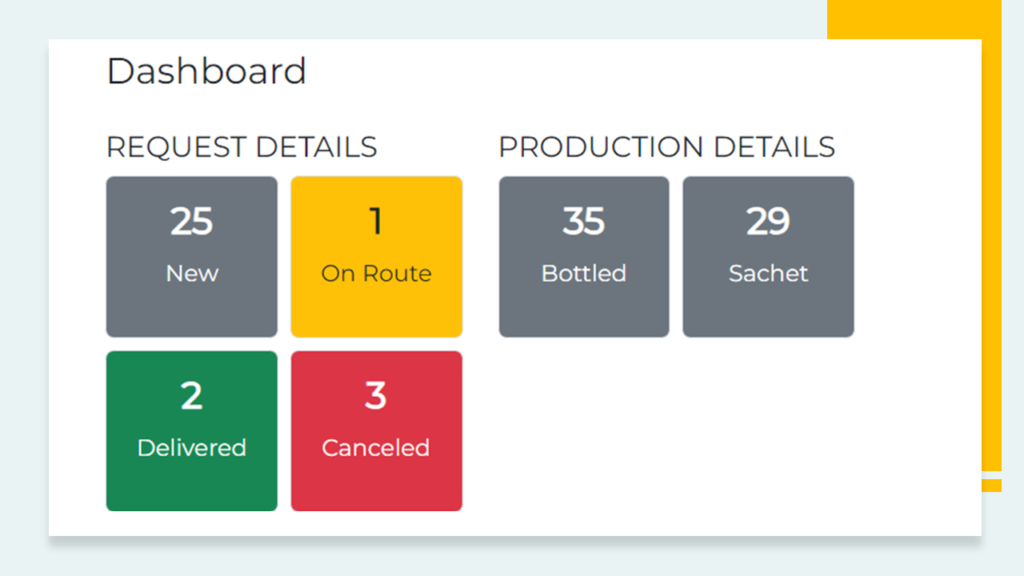Click the number 1 on On Route card
This screenshot has height=576, width=1024.
pos(376,221)
